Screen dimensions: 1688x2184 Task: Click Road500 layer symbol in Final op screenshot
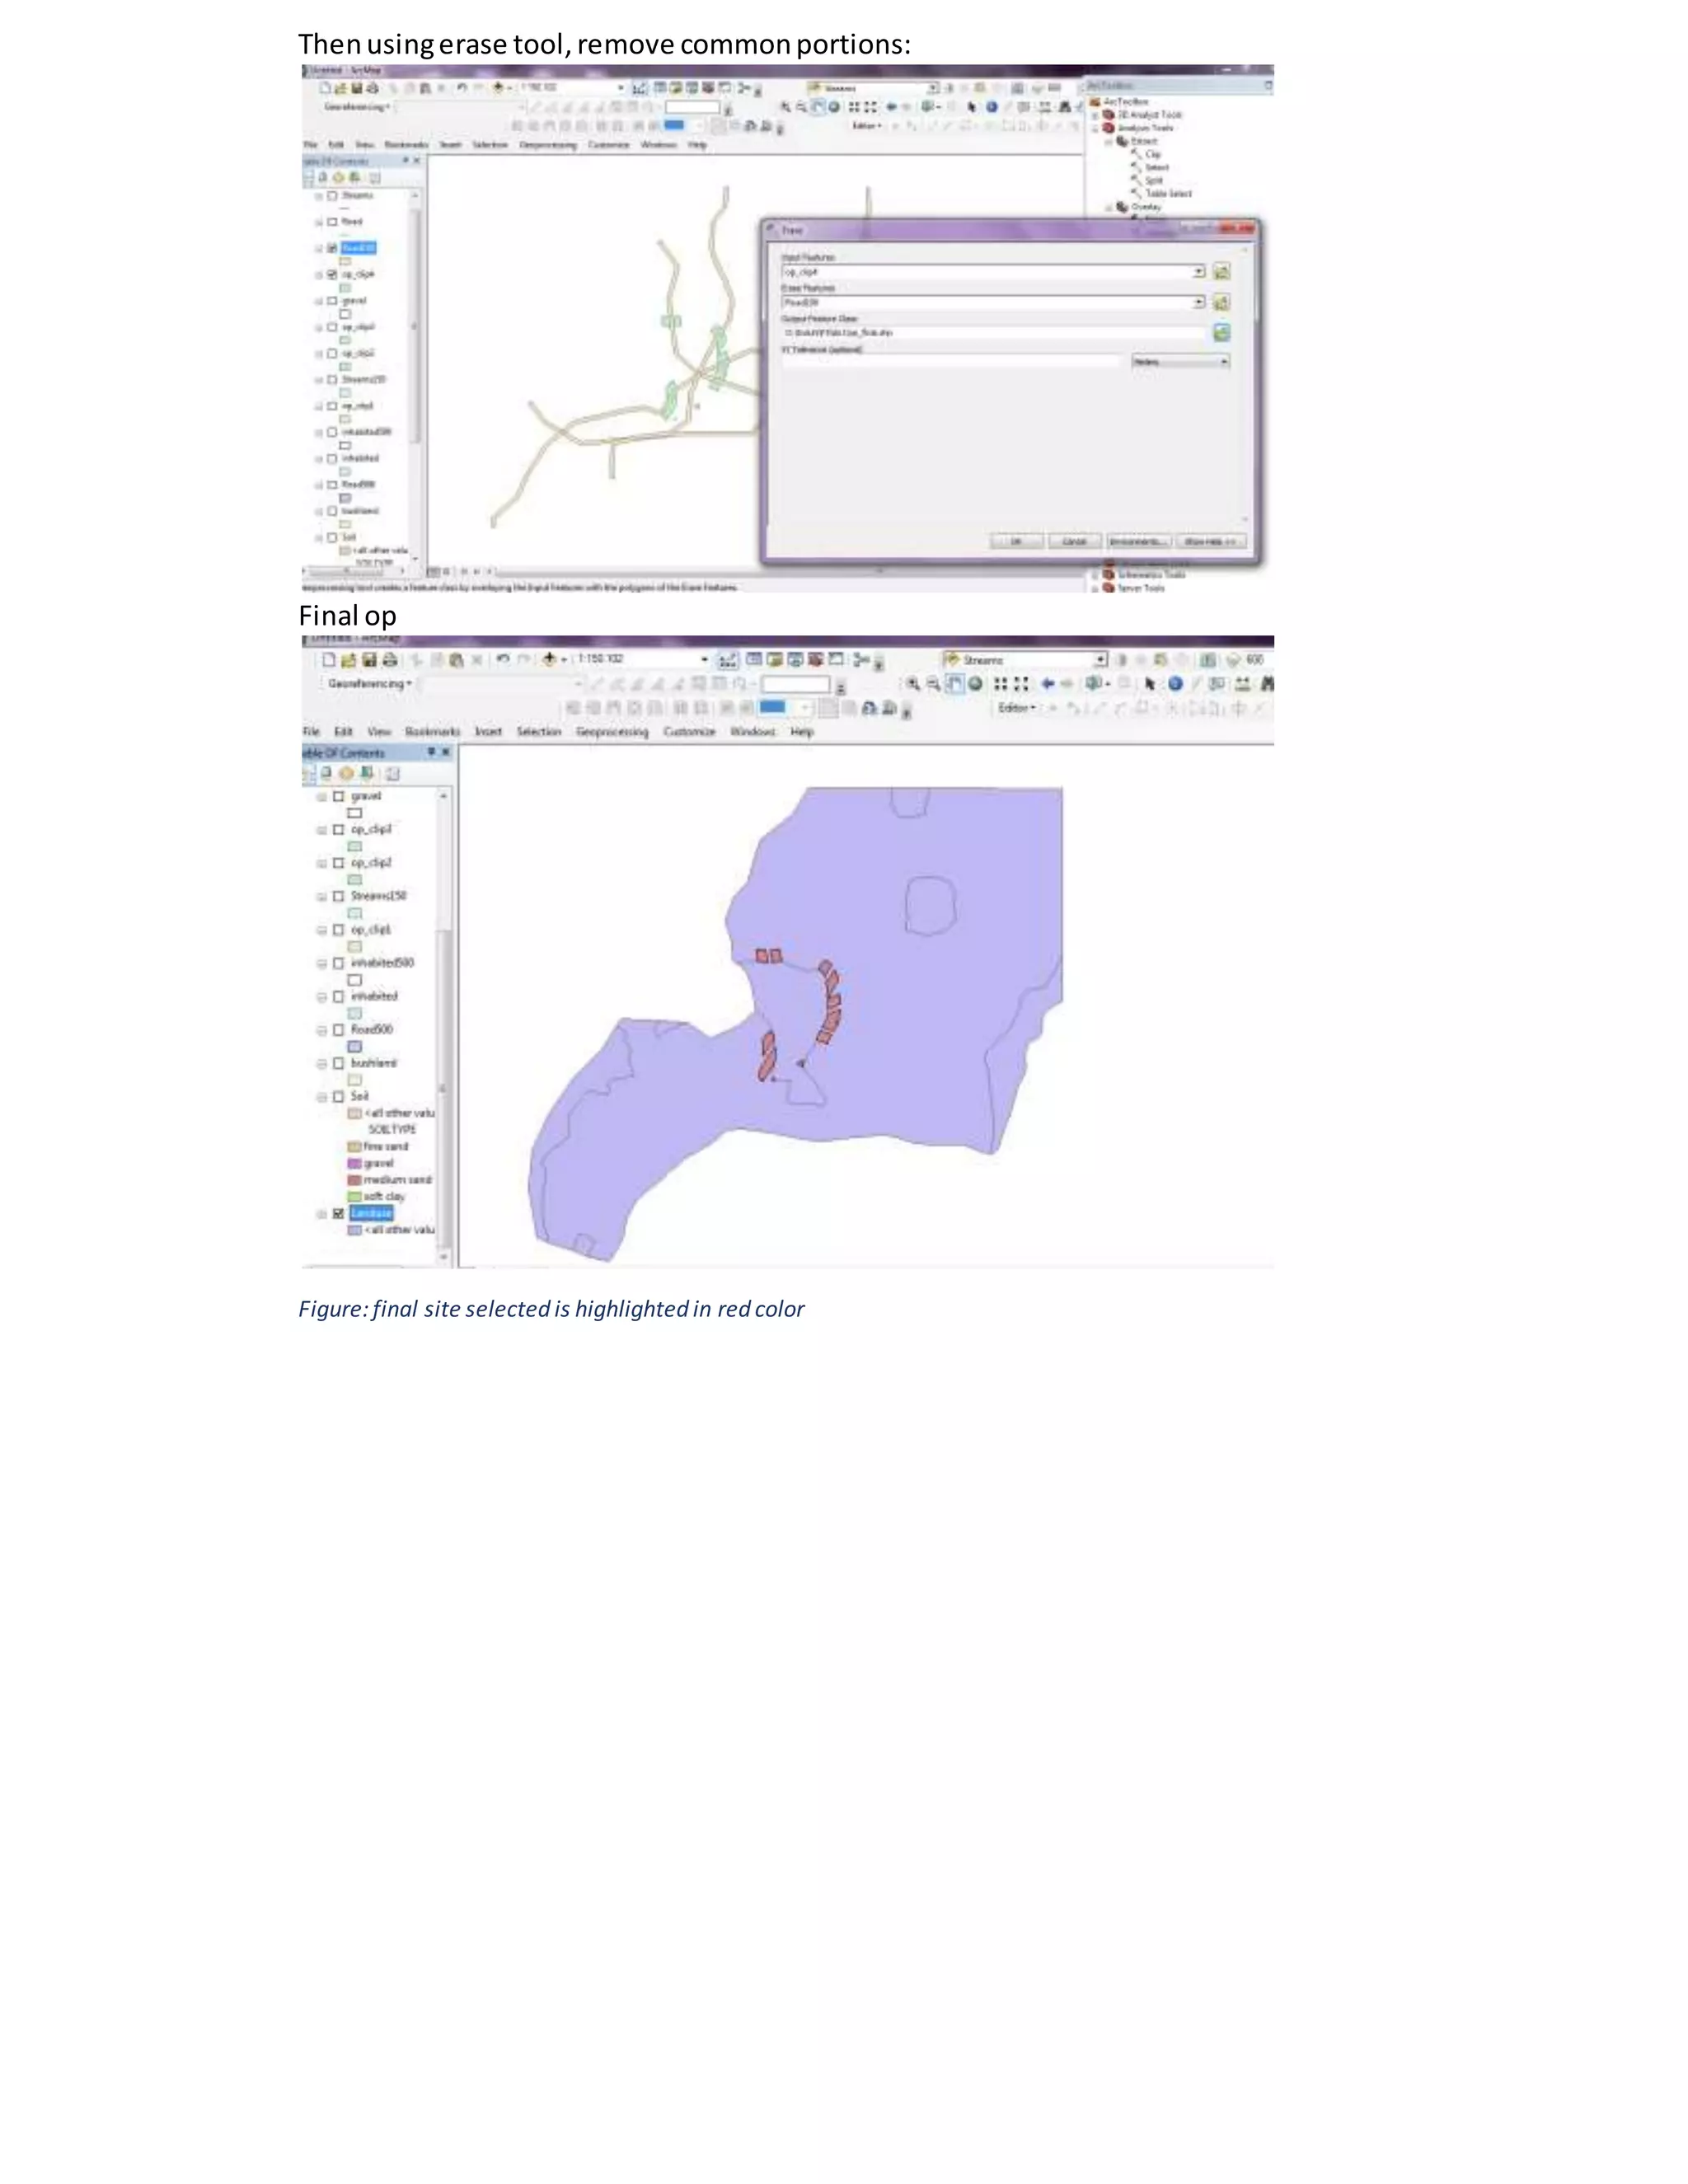click(354, 1047)
